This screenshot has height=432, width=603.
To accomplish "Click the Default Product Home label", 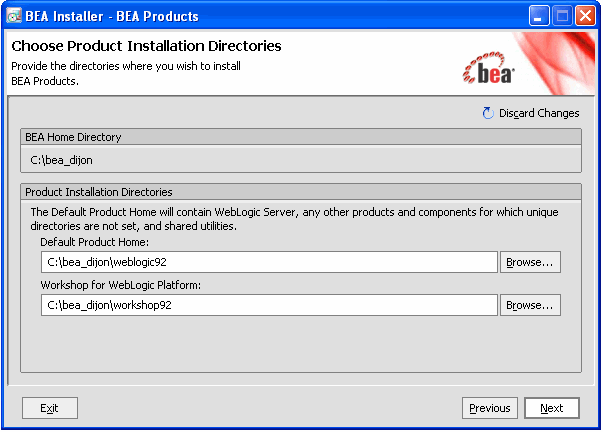I will point(95,242).
